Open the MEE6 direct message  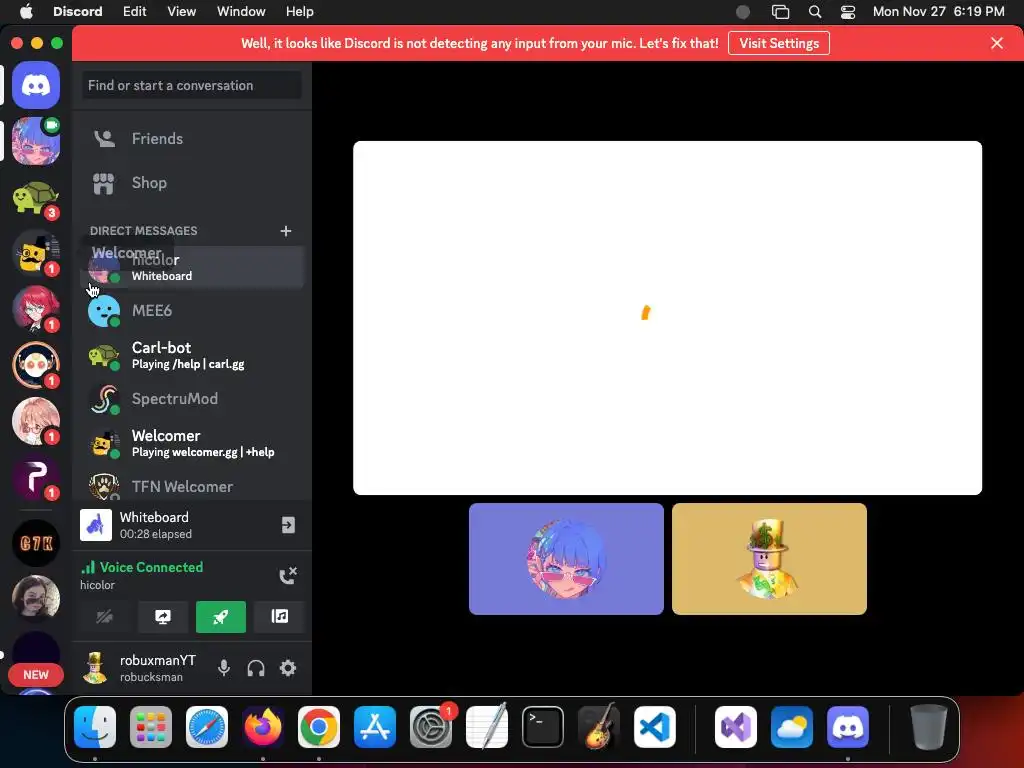192,311
